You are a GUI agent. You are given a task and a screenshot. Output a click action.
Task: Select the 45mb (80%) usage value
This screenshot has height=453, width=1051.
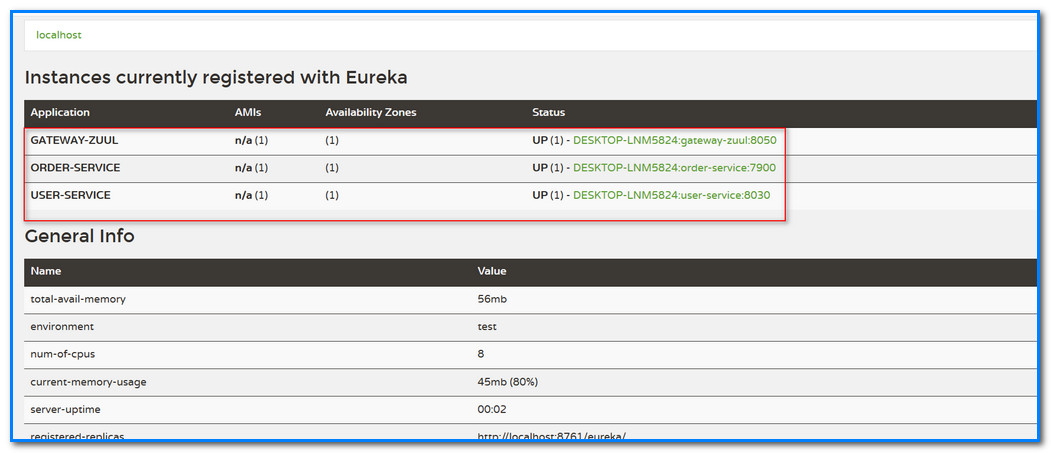pyautogui.click(x=507, y=382)
